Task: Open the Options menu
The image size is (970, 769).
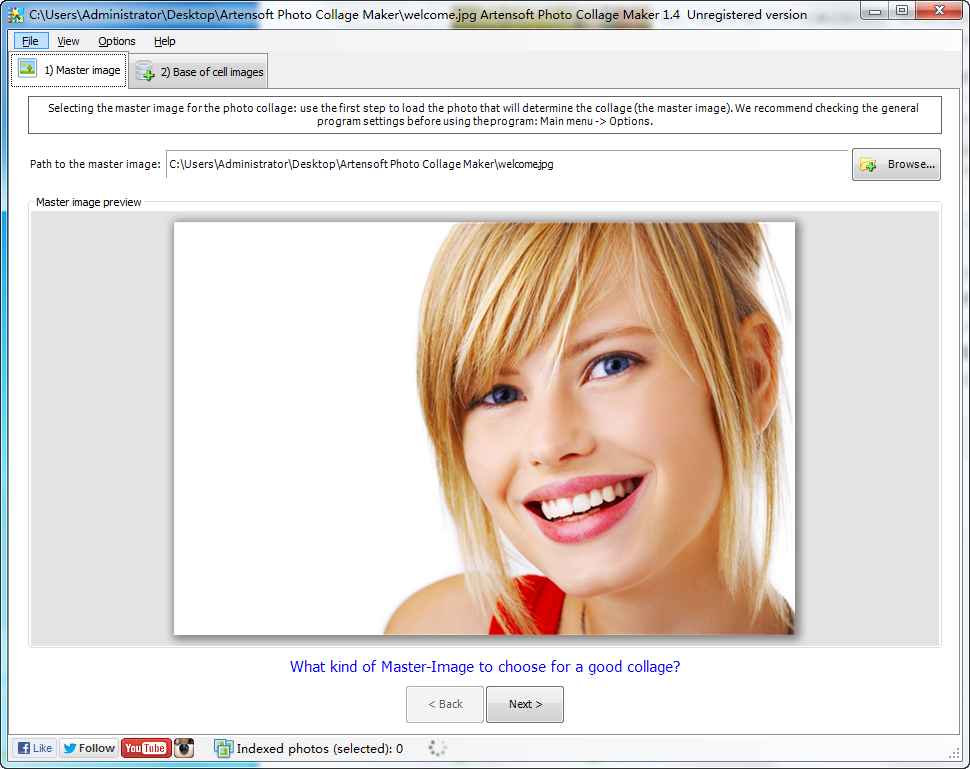Action: pos(117,41)
